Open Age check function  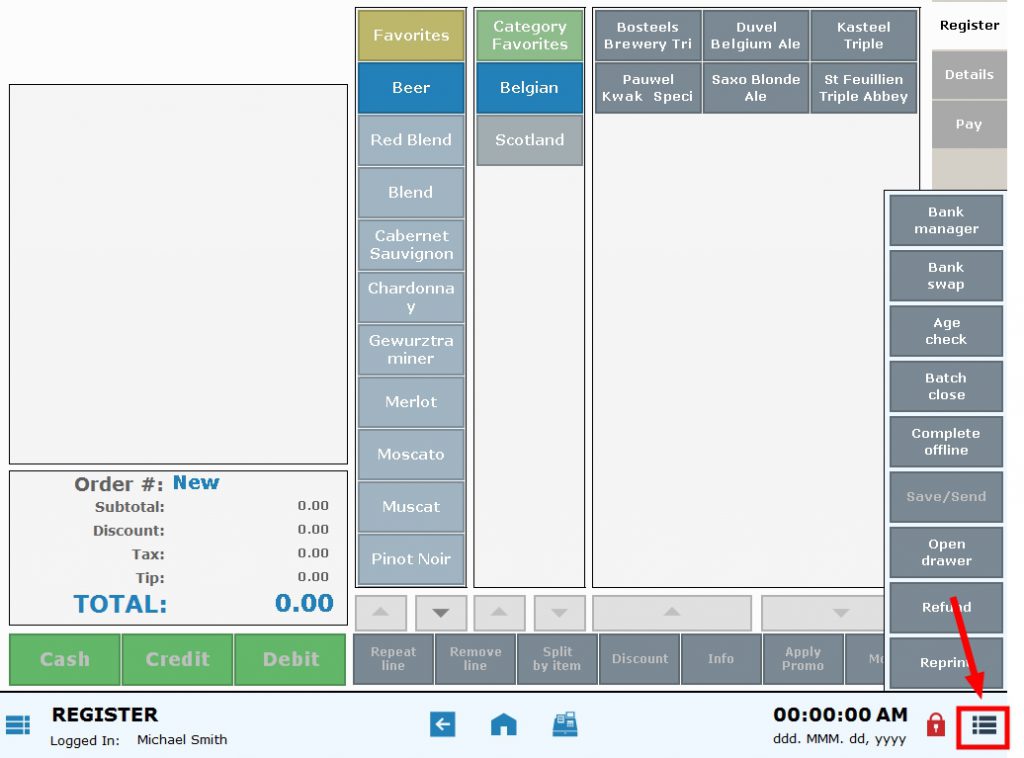tap(946, 331)
